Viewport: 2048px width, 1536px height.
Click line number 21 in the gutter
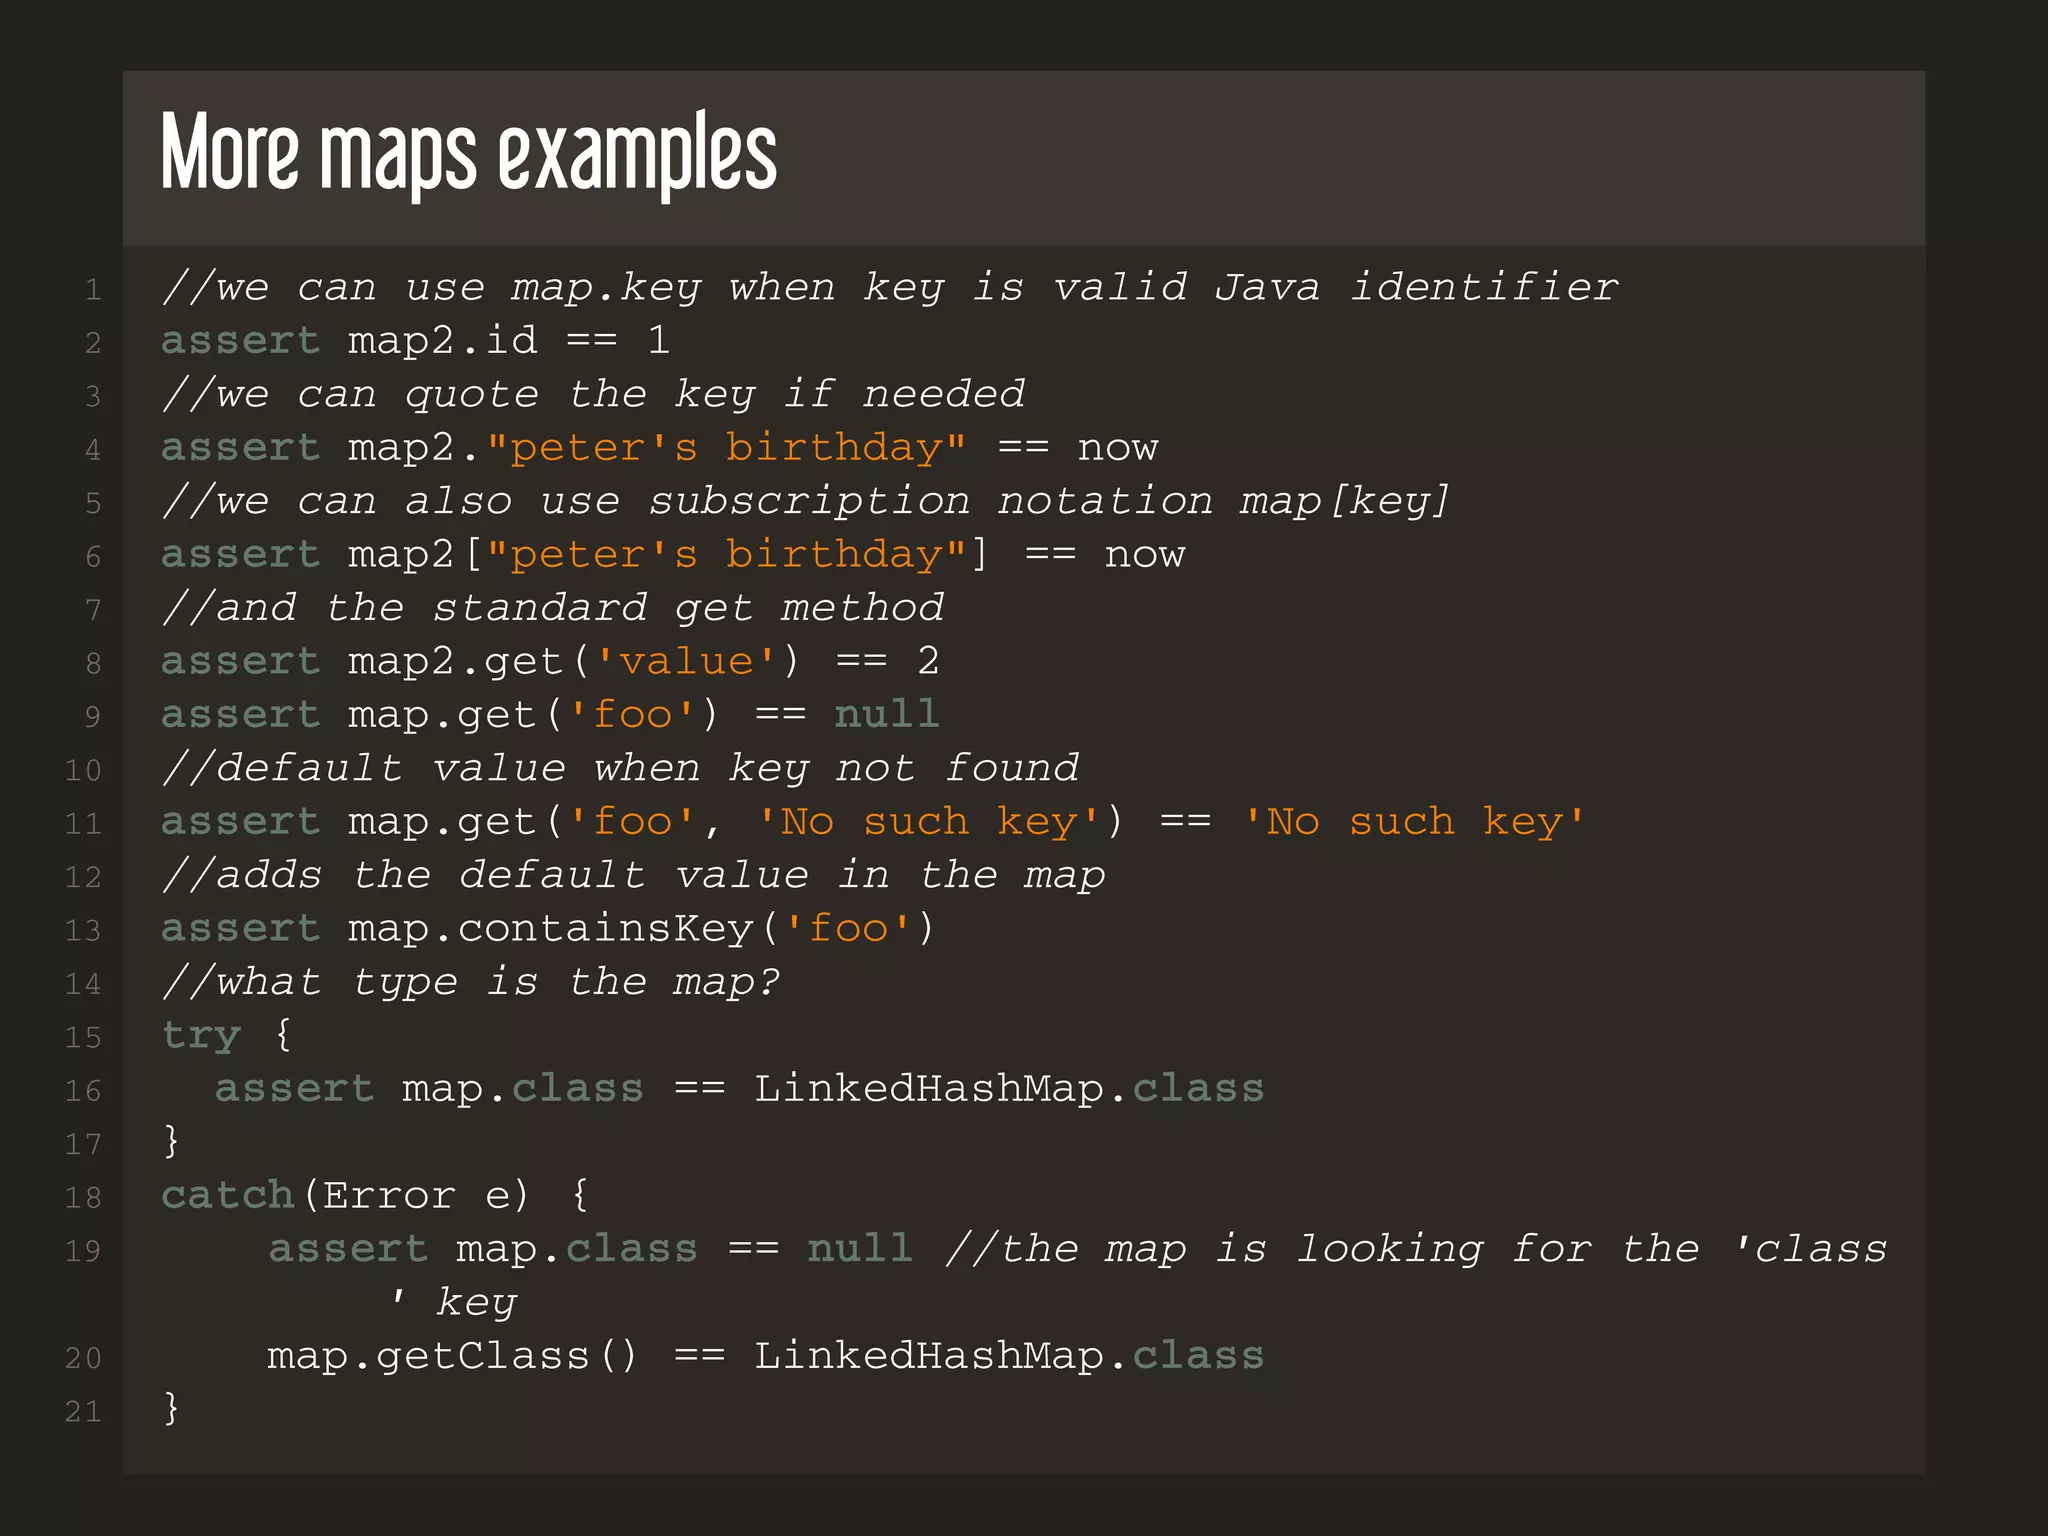coord(84,1412)
